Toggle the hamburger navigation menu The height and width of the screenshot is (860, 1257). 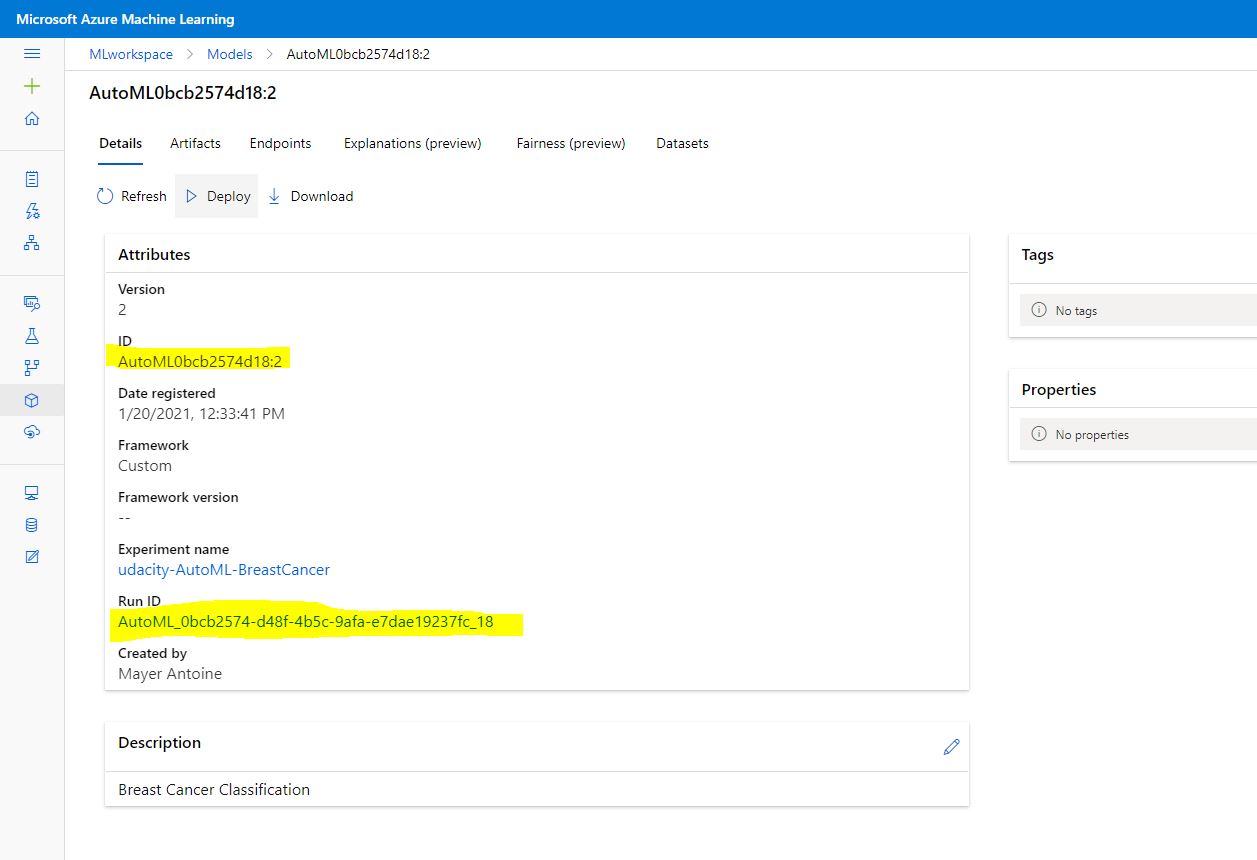(32, 54)
